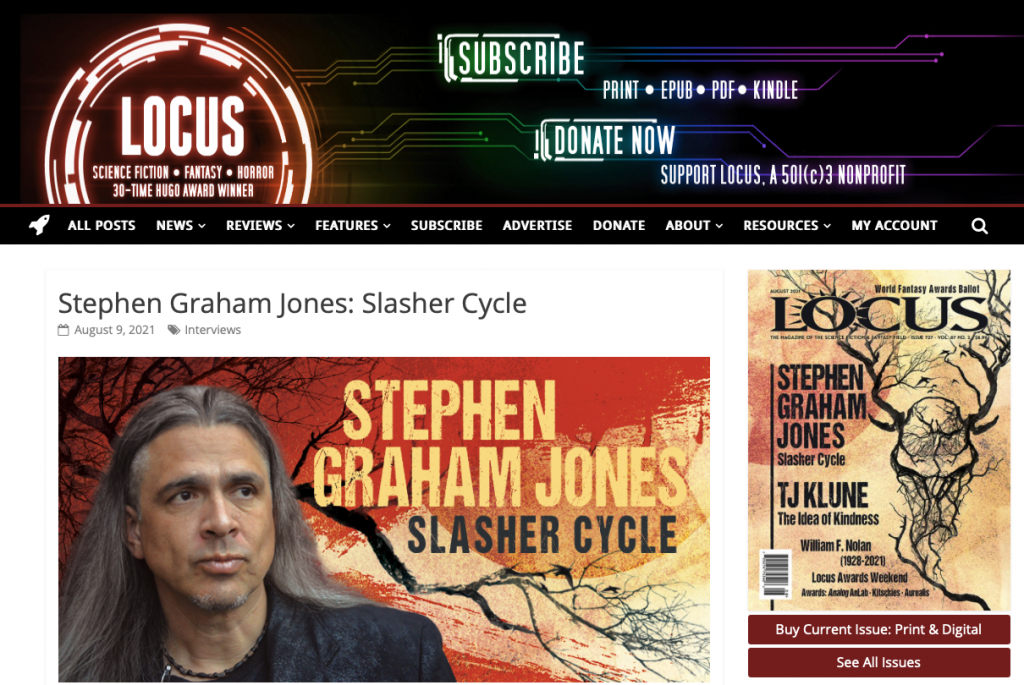Expand the Reviews dropdown menu

click(x=261, y=225)
